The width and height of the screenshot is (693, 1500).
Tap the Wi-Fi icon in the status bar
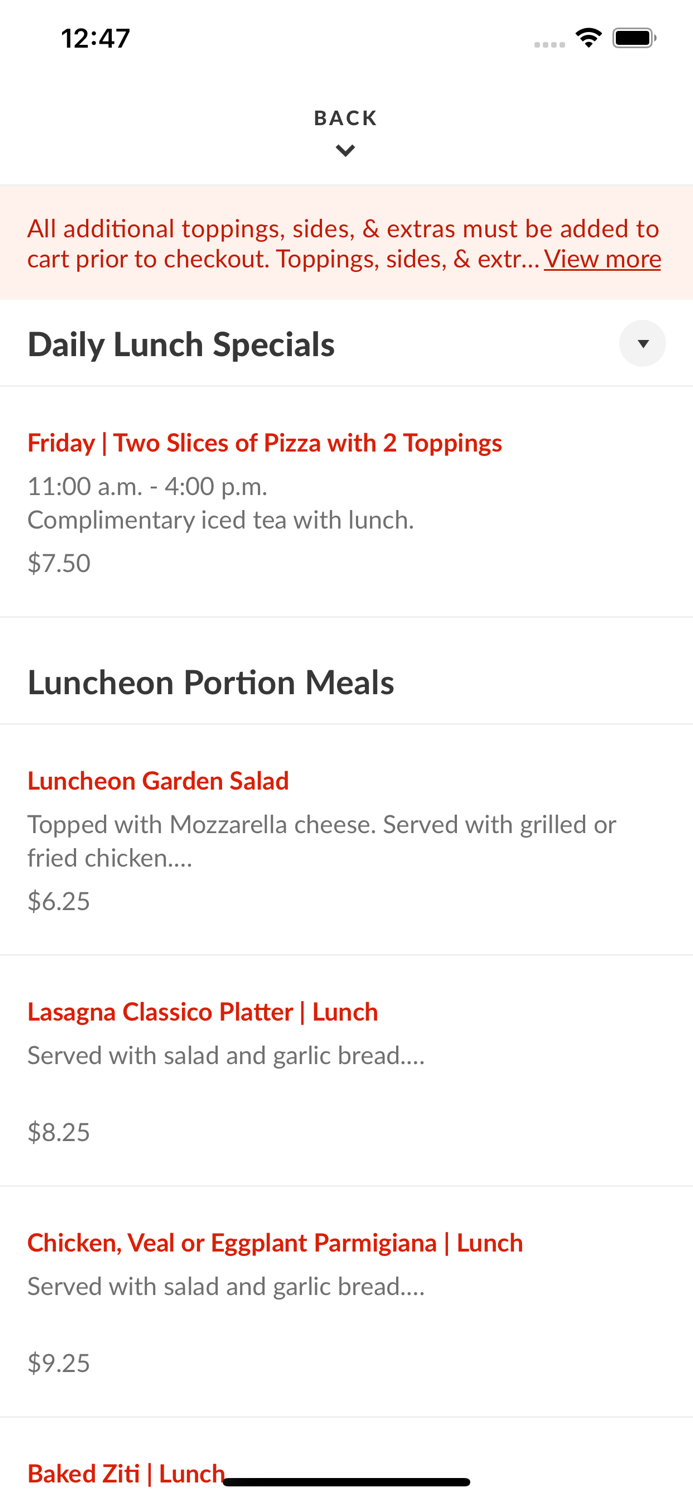[x=588, y=36]
